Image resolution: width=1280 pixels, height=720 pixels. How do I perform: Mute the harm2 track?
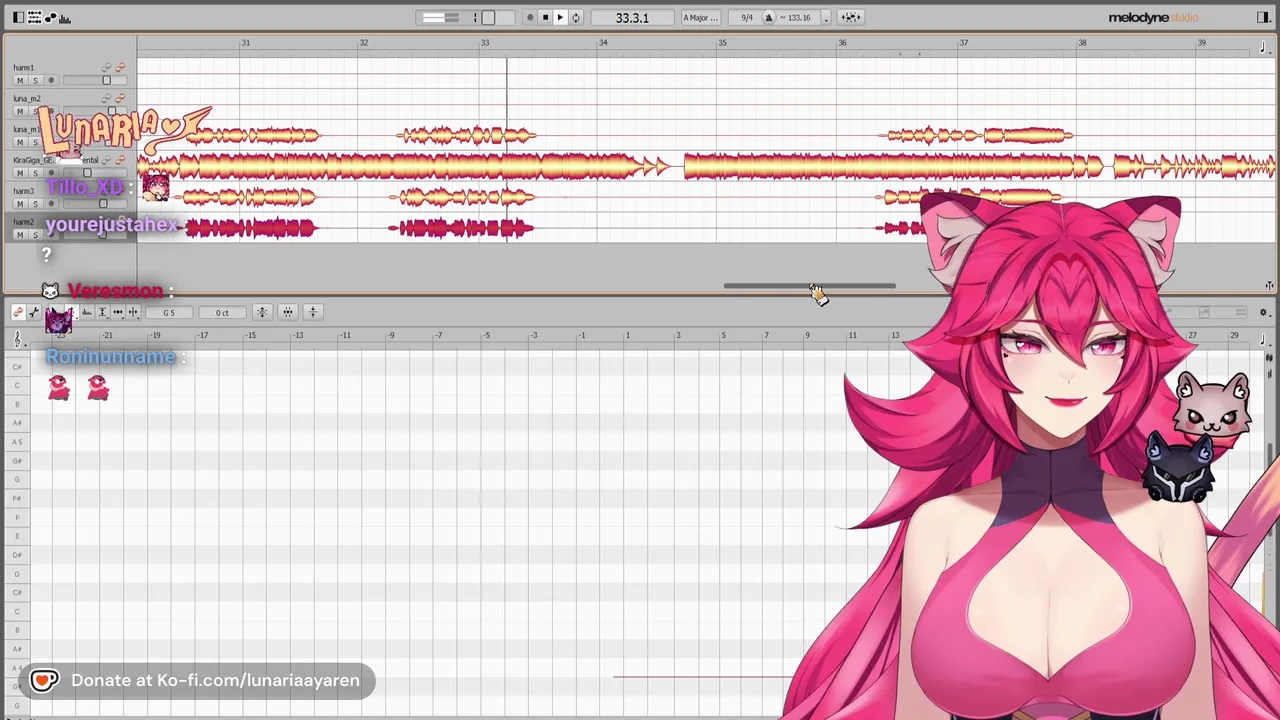[19, 235]
